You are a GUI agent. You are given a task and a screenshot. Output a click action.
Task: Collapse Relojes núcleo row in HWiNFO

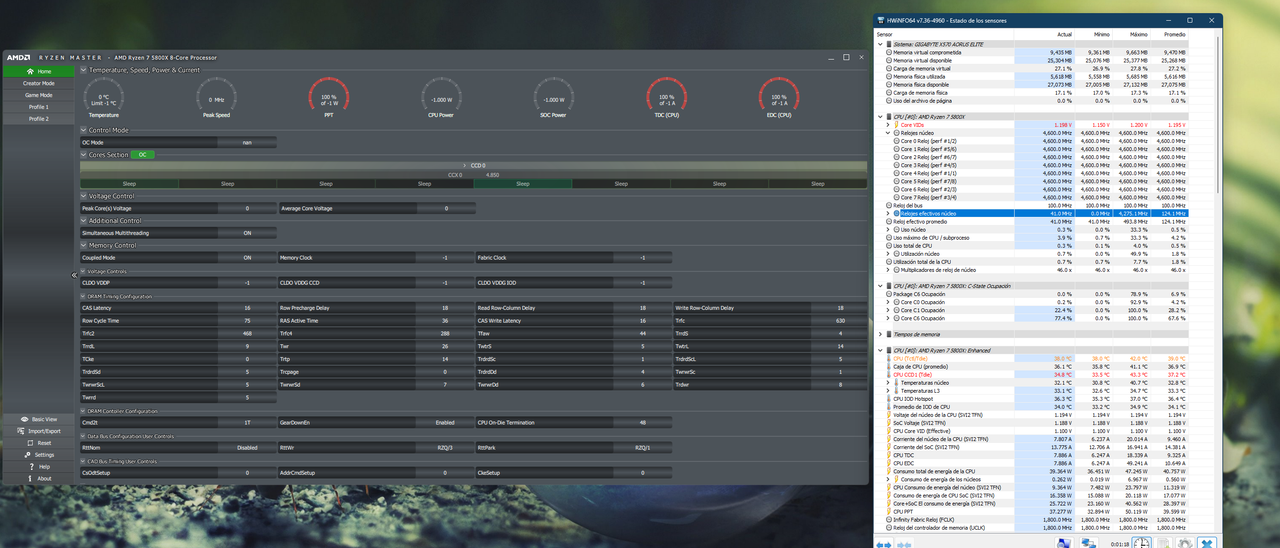click(888, 133)
